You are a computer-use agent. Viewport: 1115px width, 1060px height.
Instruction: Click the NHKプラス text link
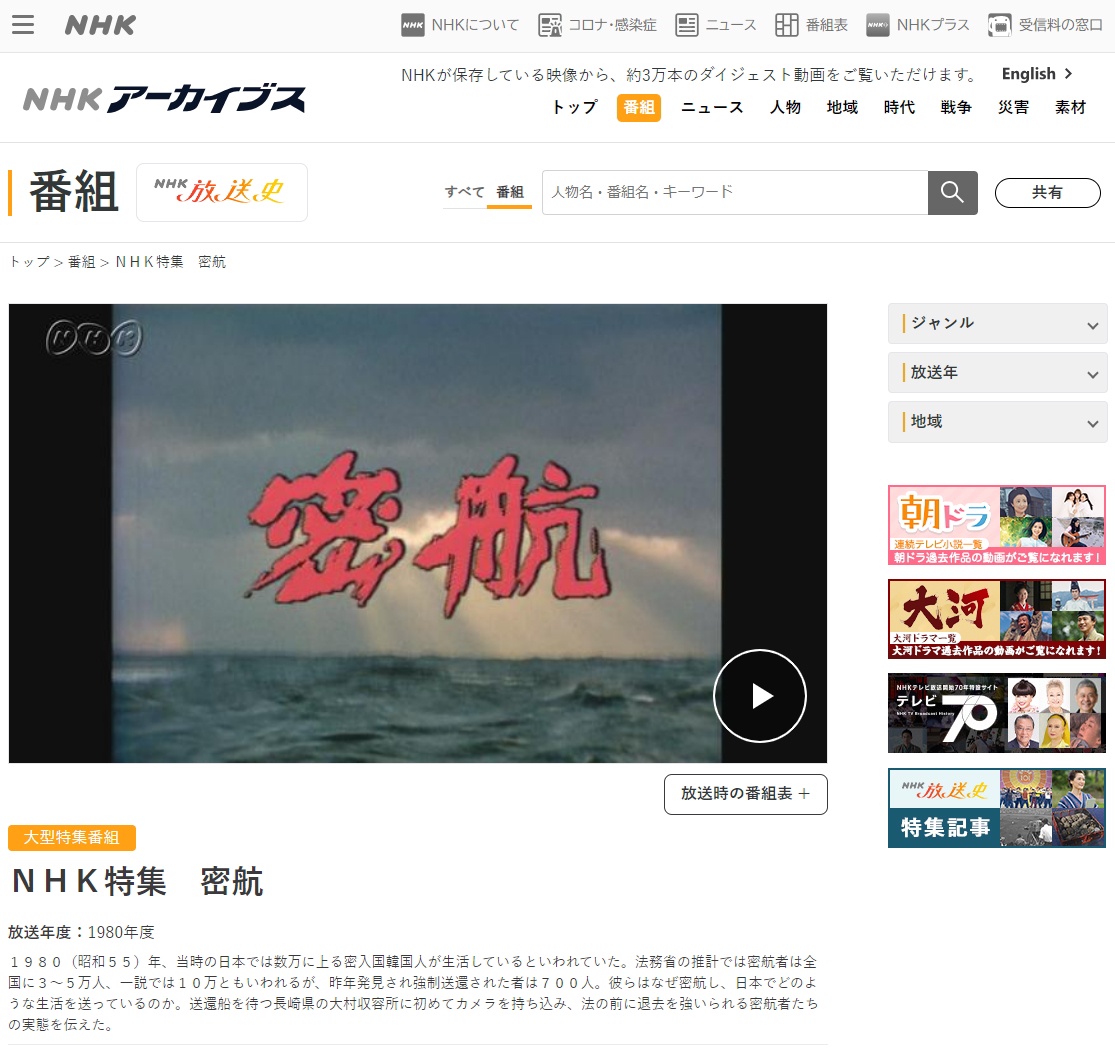[933, 25]
